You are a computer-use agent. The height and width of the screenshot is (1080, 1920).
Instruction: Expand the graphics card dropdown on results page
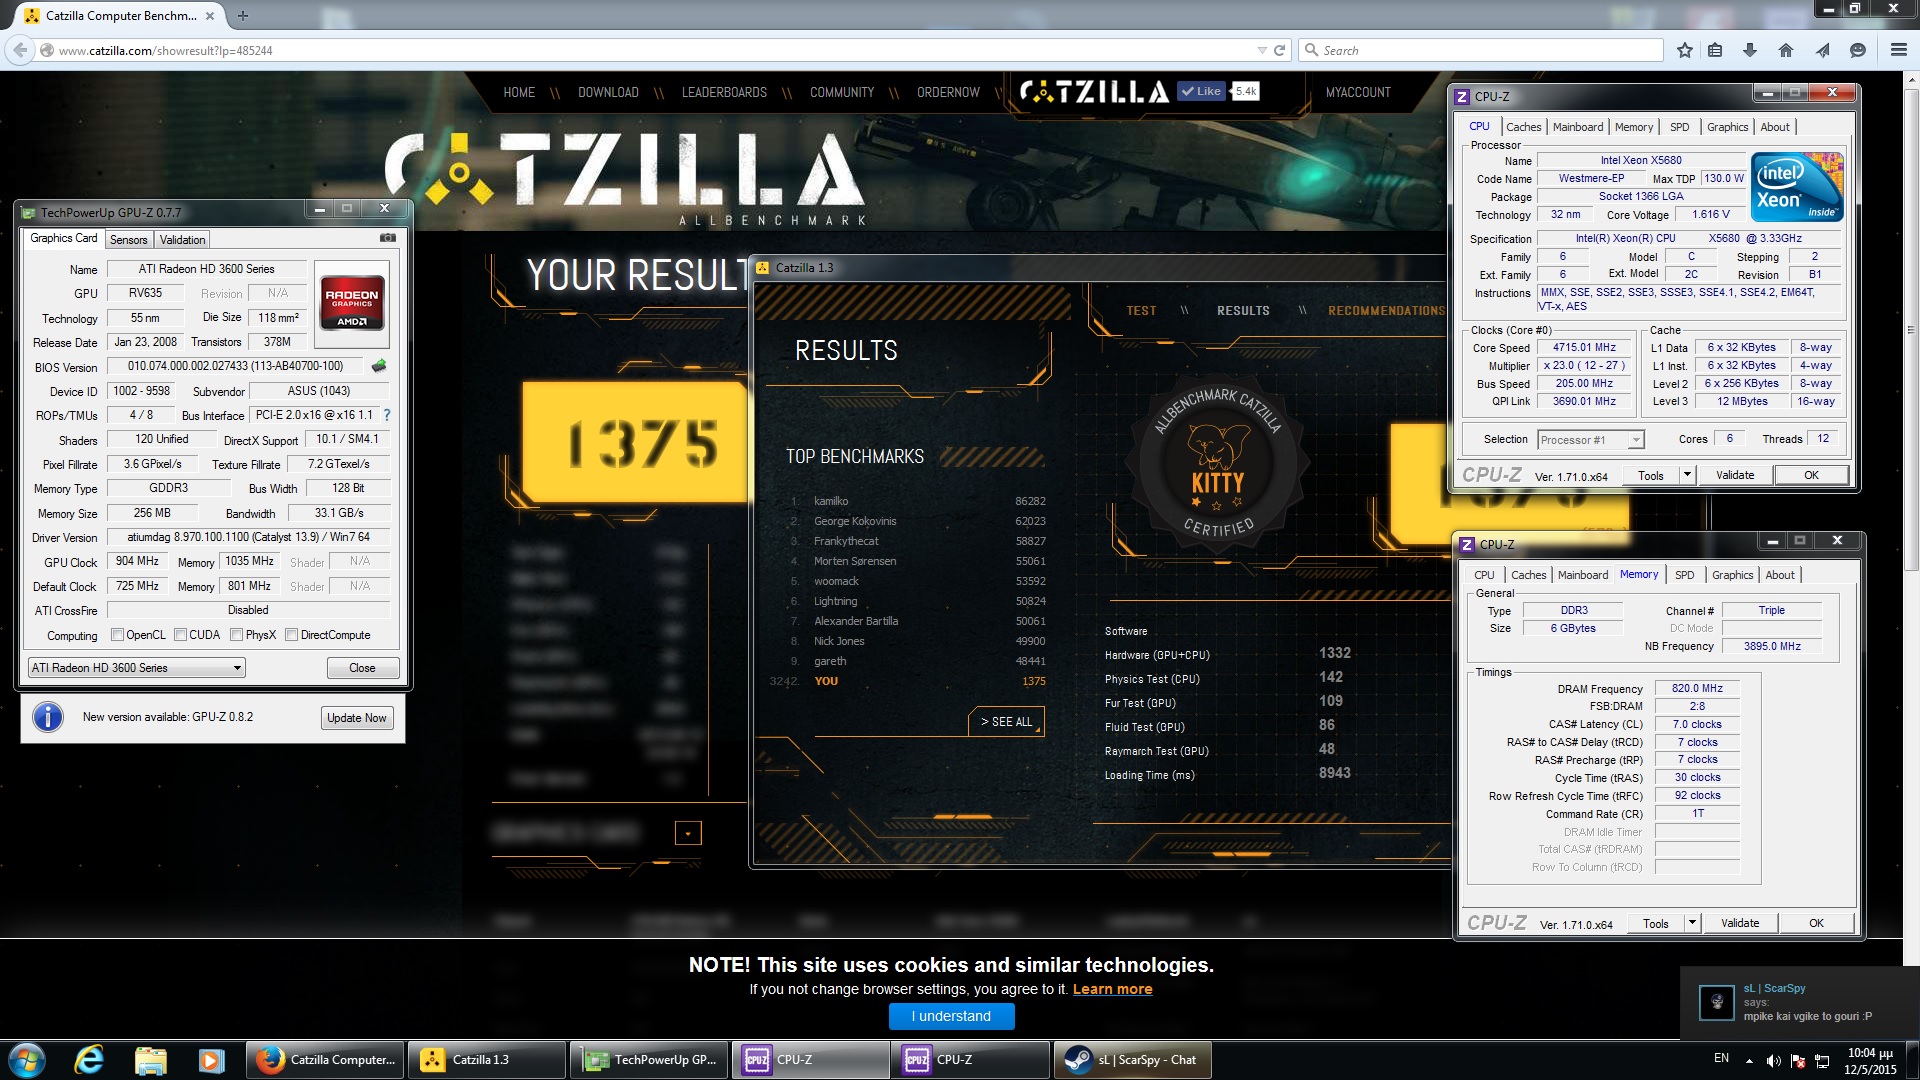pos(688,833)
